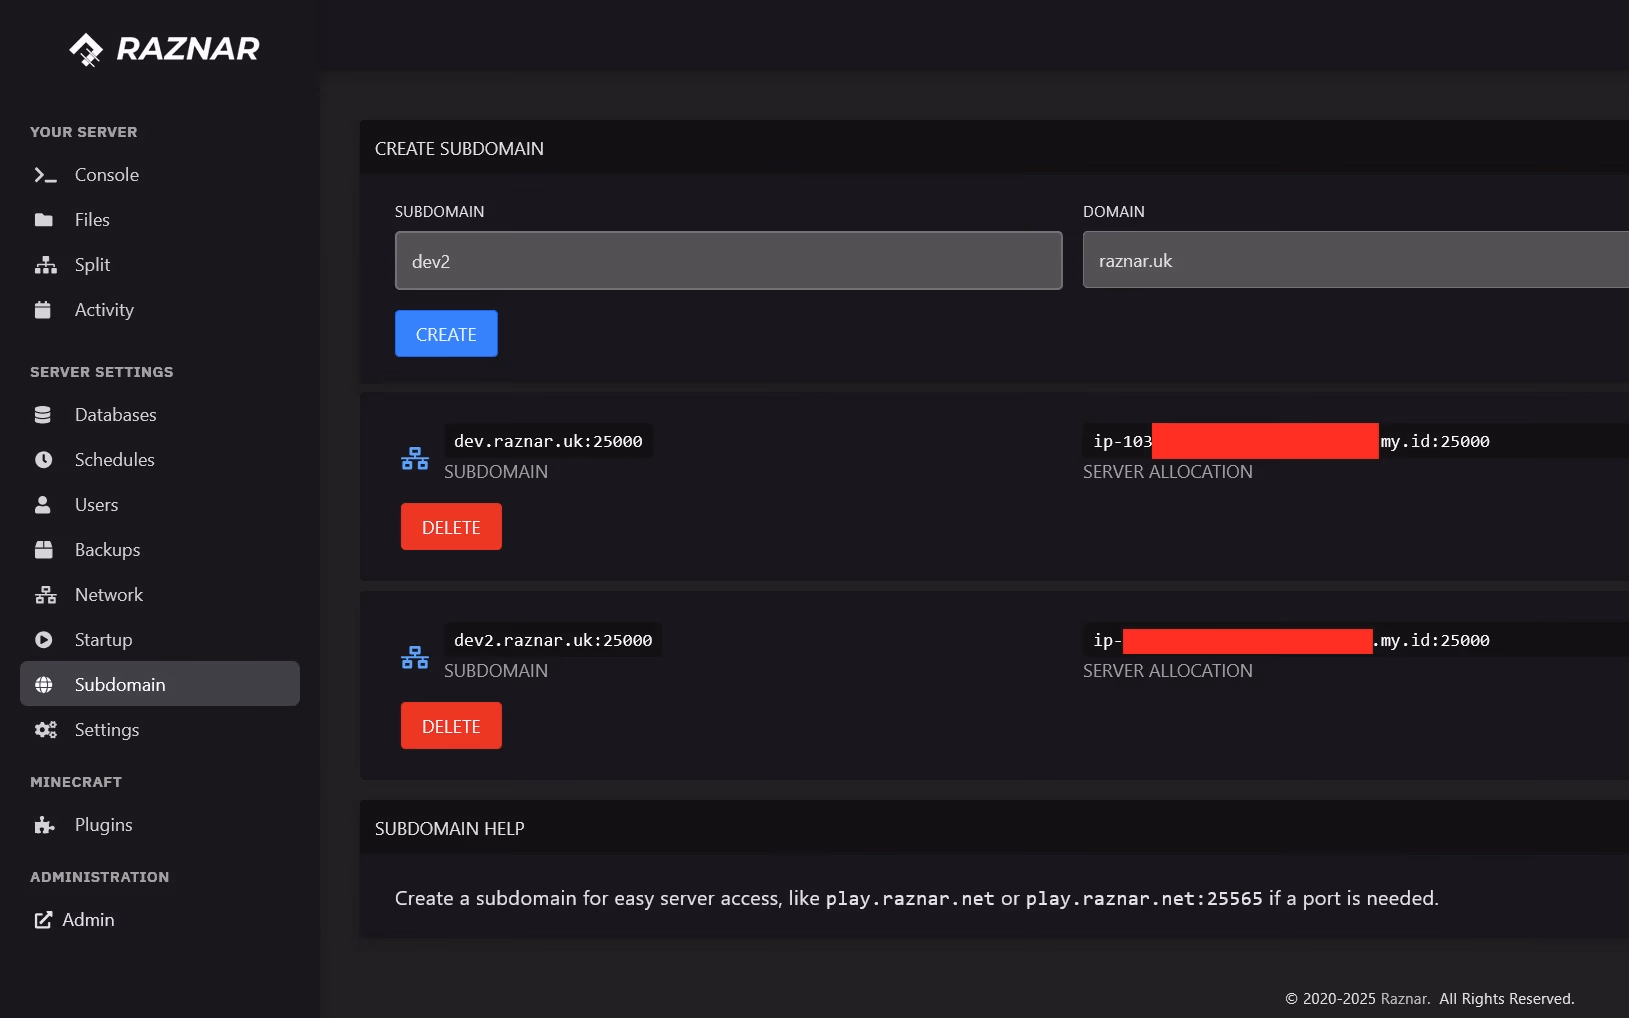The height and width of the screenshot is (1018, 1629).
Task: Click the Databases stack icon
Action: 43,415
